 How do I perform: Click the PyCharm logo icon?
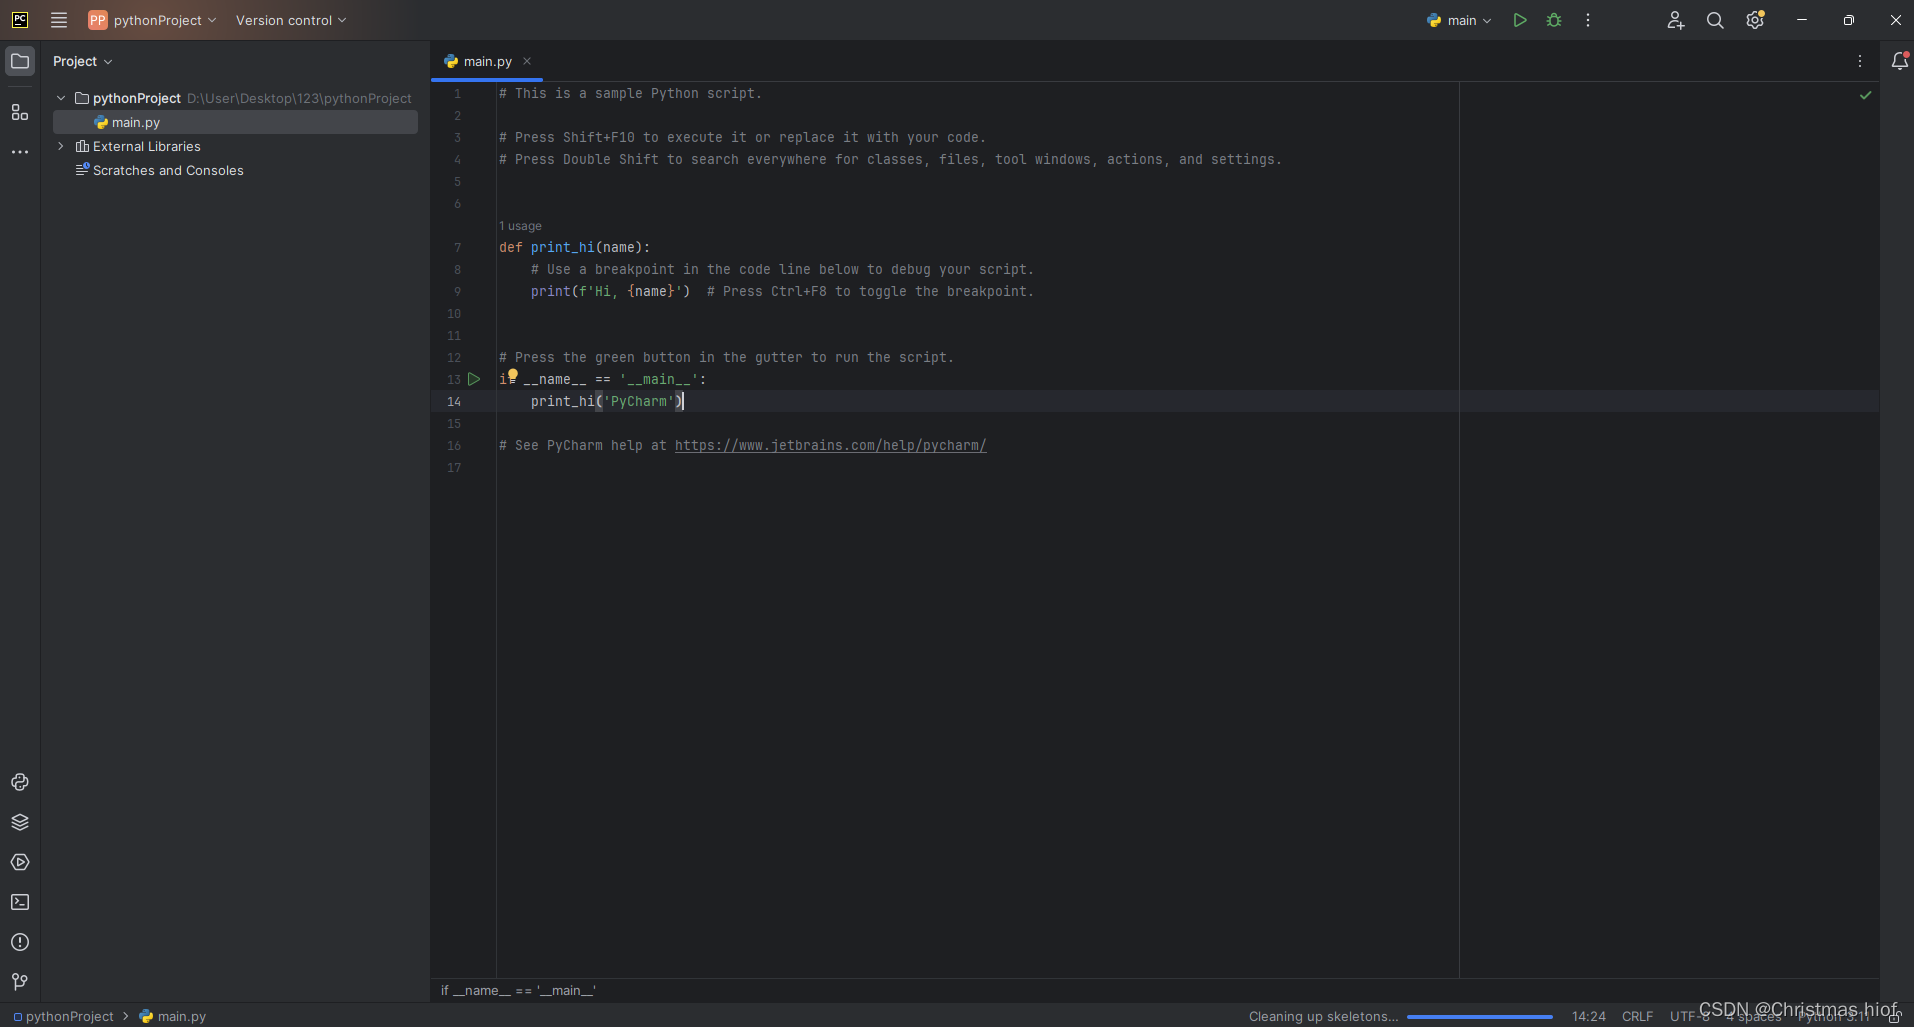pyautogui.click(x=20, y=20)
